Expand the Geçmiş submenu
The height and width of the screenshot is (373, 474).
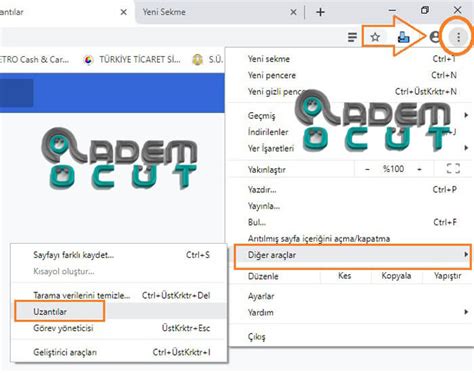click(350, 115)
